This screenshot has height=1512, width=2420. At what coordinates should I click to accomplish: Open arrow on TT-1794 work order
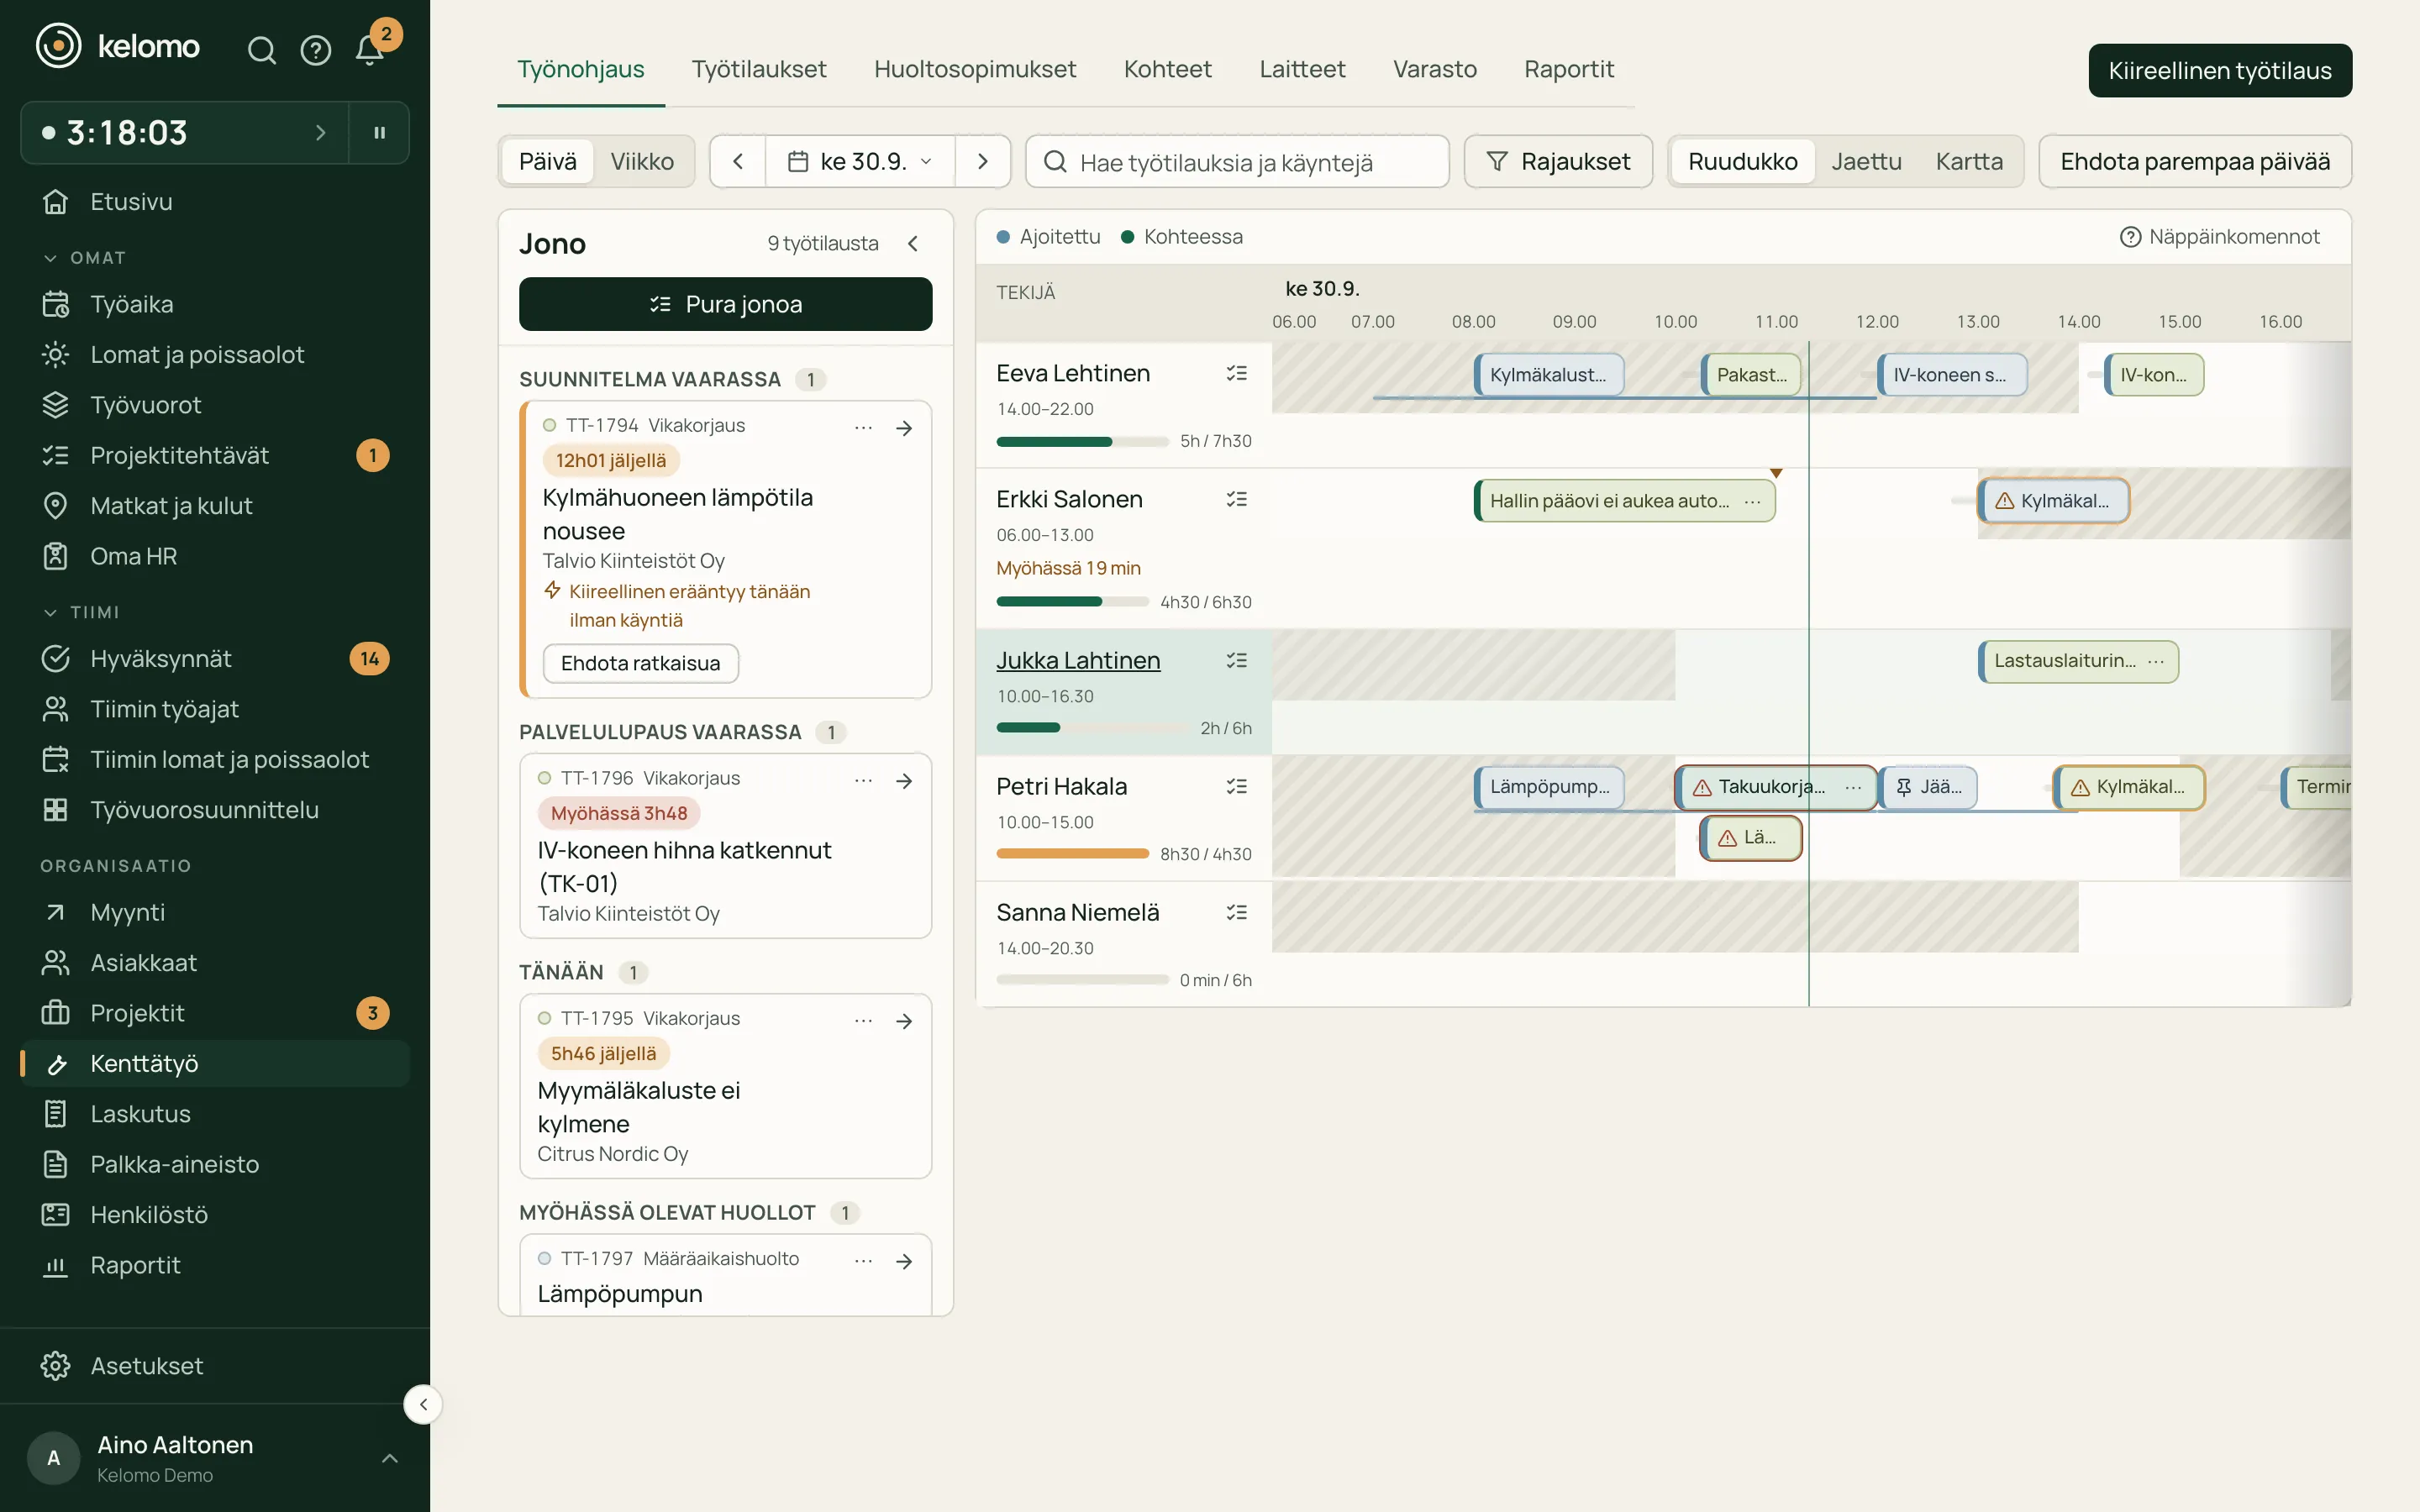904,428
